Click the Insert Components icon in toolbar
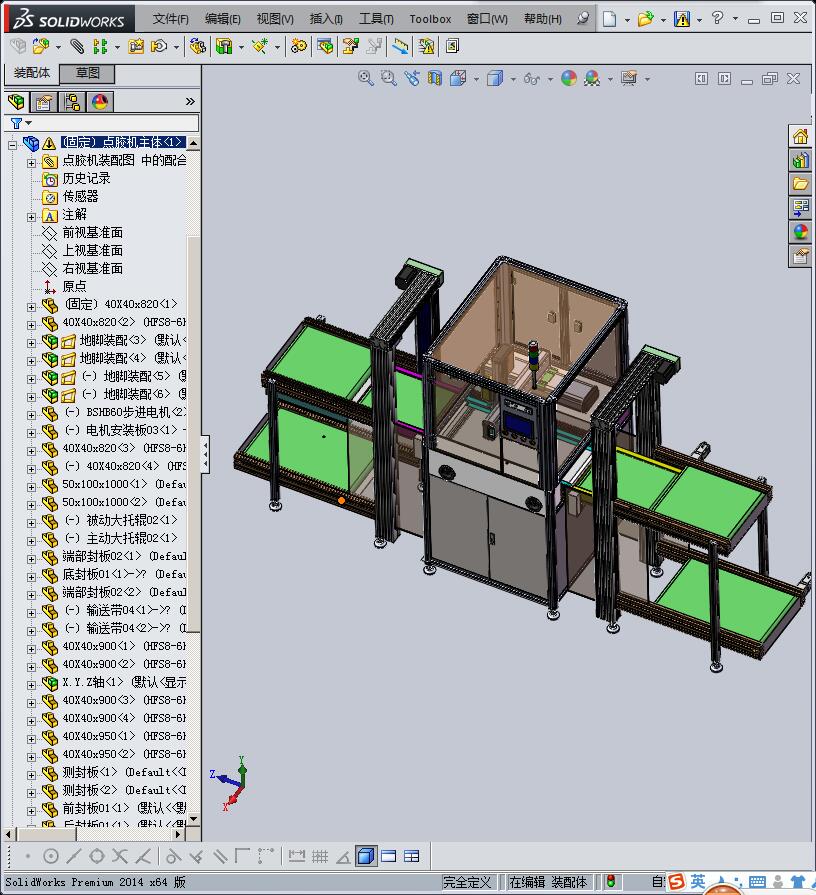816x895 pixels. 41,46
